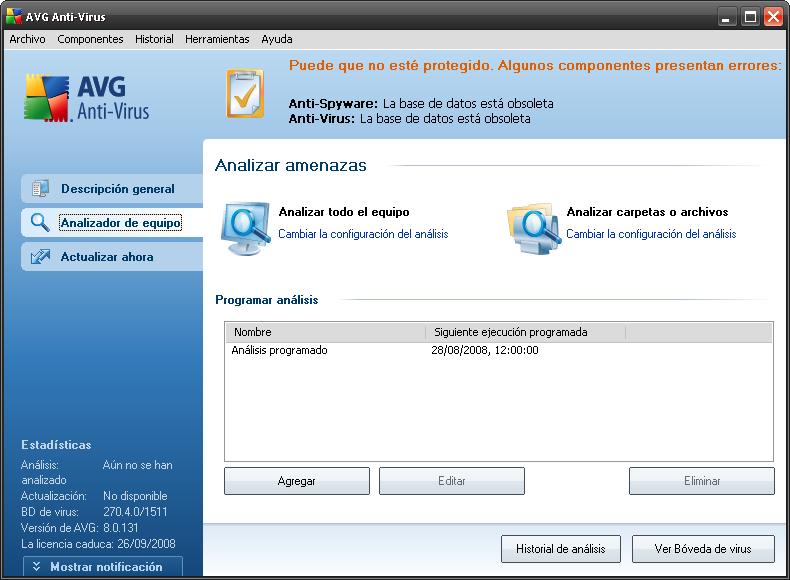This screenshot has width=790, height=580.
Task: Select Descripción general in the sidebar
Action: click(x=112, y=188)
